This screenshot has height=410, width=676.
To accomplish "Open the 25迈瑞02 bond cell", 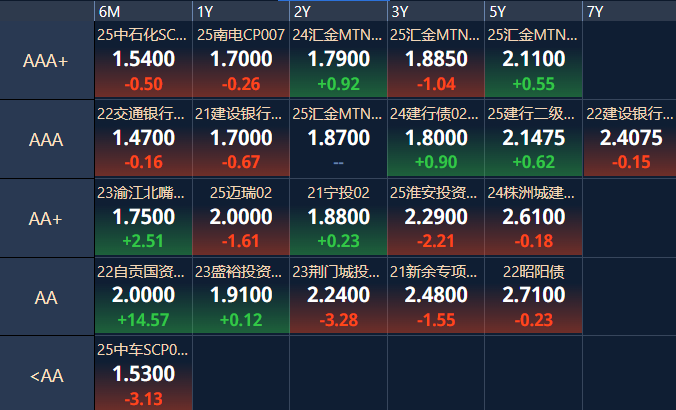I will (x=240, y=218).
